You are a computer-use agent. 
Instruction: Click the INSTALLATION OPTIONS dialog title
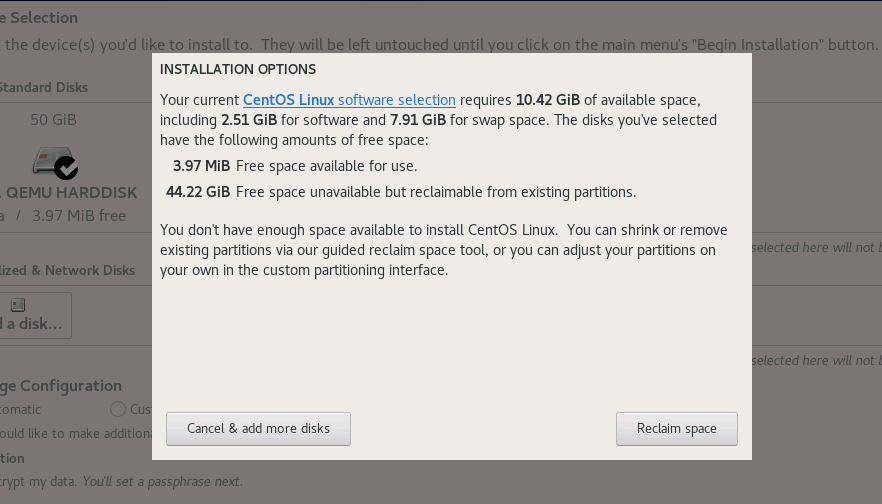point(238,69)
